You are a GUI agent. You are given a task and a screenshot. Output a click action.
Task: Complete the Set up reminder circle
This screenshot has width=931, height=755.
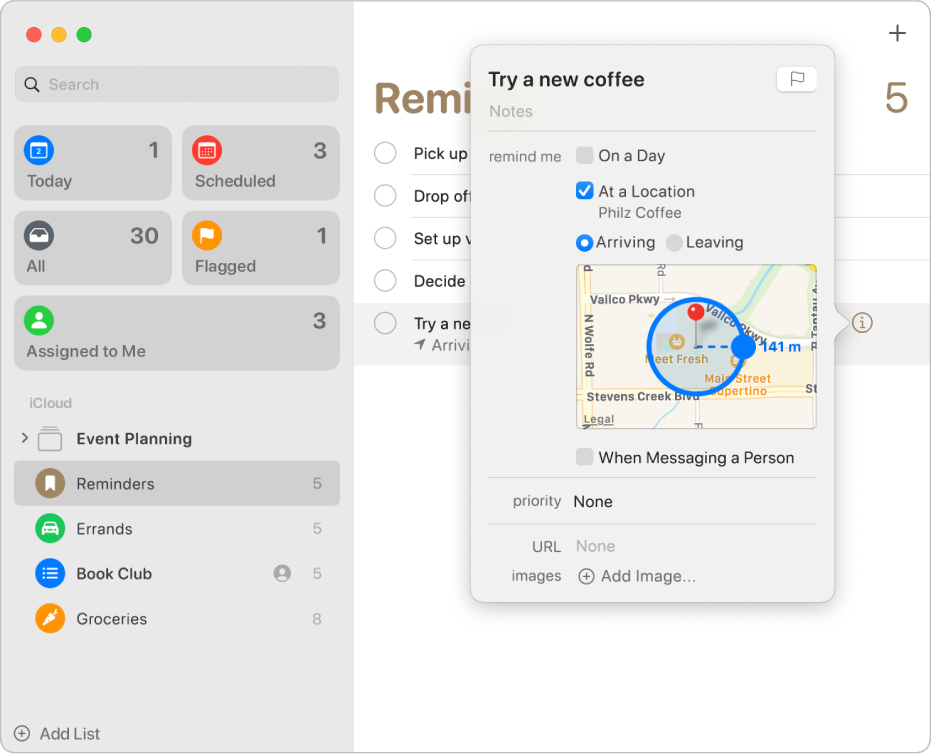(385, 238)
